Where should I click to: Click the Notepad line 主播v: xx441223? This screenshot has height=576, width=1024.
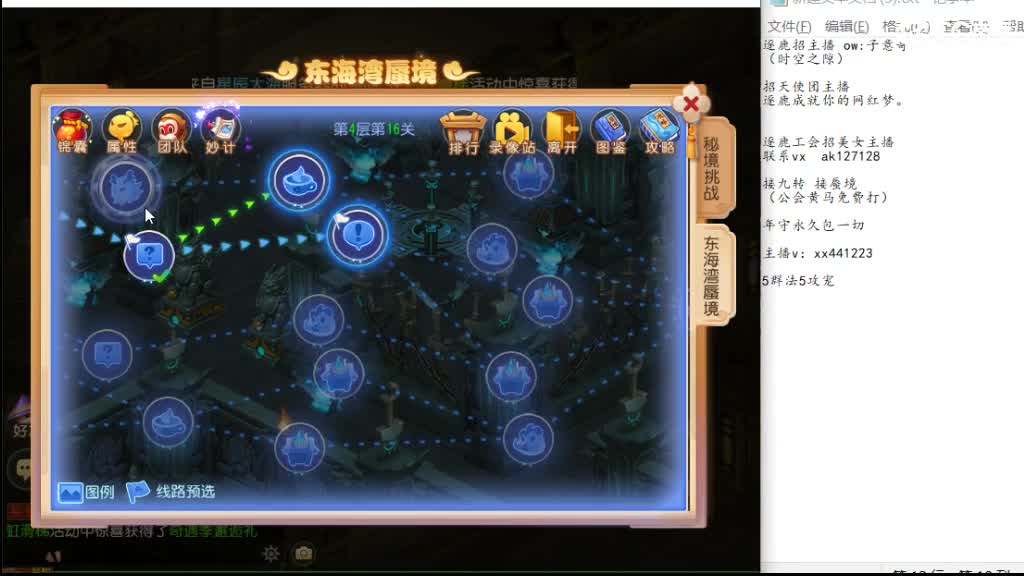[818, 253]
